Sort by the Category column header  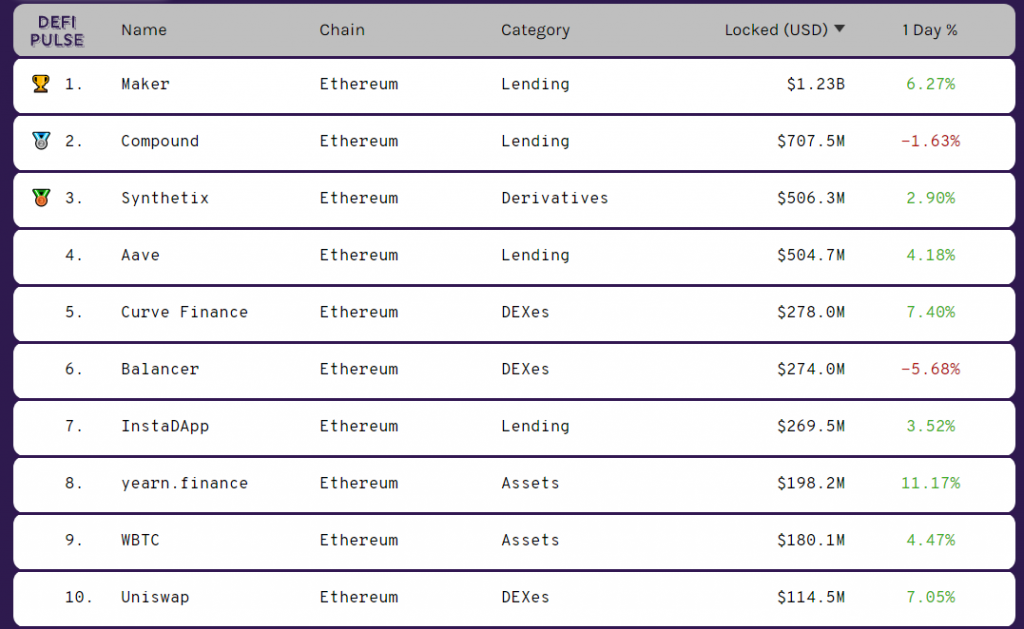[x=535, y=30]
